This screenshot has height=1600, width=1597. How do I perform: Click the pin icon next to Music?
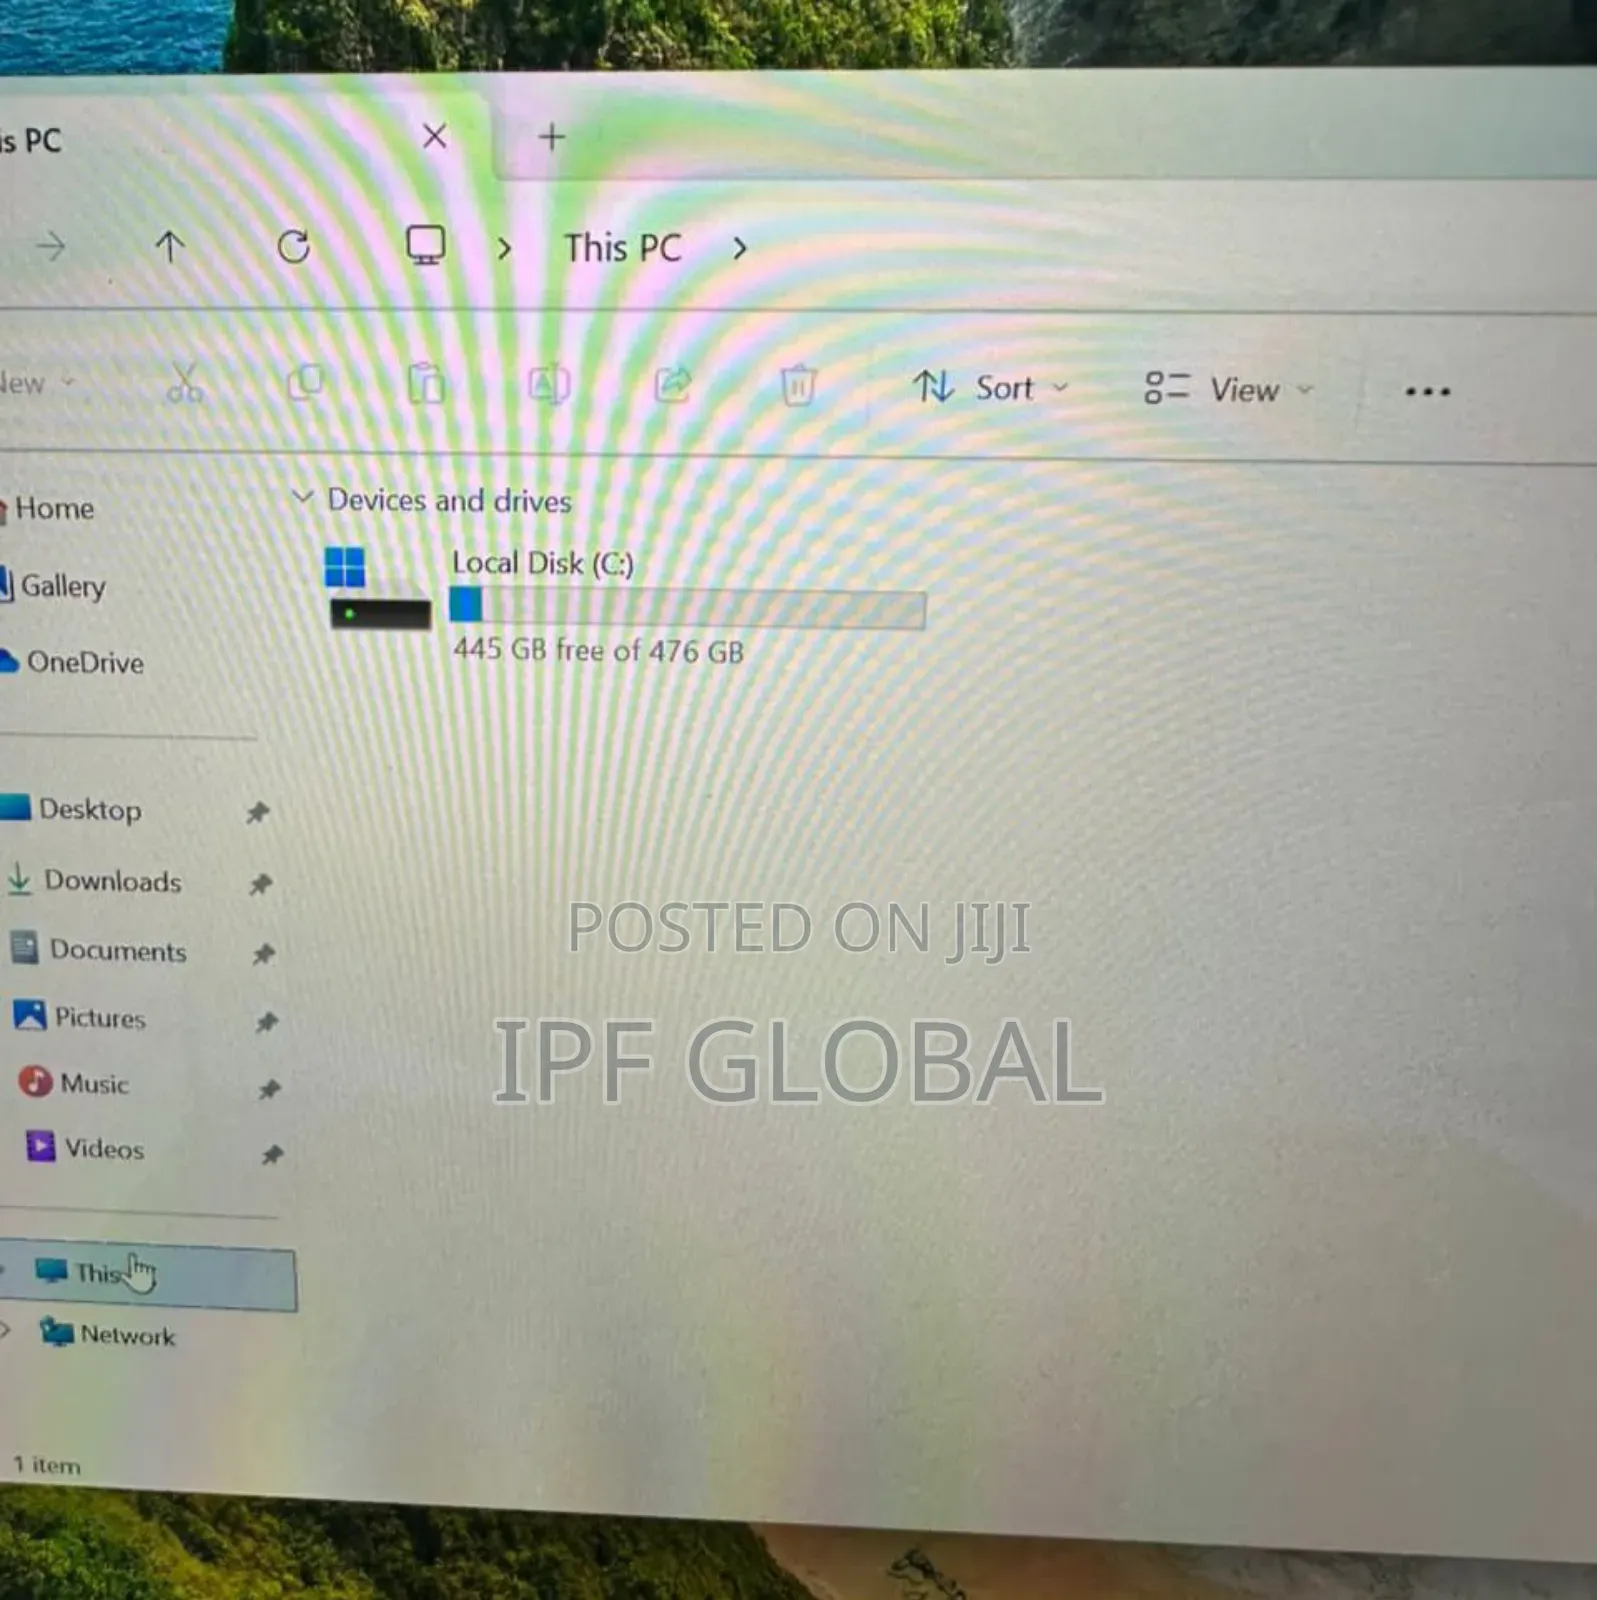click(x=269, y=1089)
